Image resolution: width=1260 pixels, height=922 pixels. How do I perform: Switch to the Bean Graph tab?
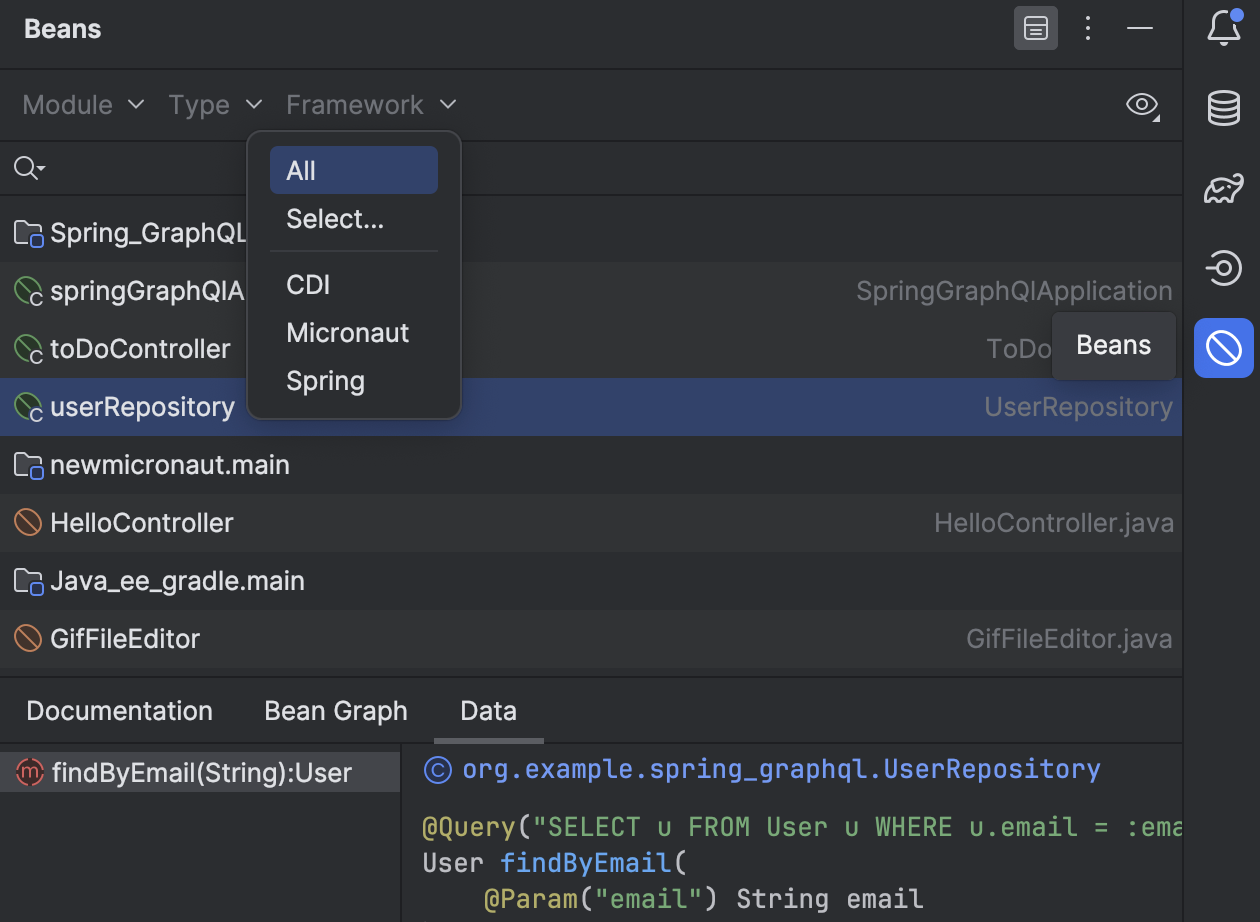click(x=335, y=710)
